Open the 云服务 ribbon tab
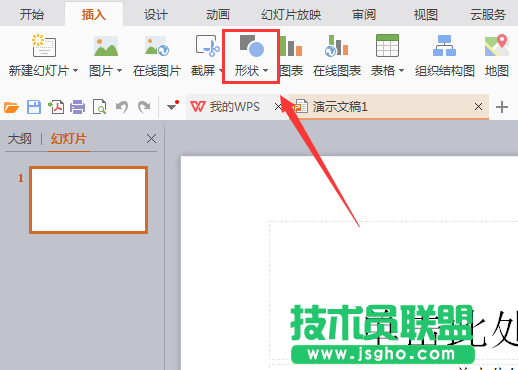The image size is (518, 370). [488, 15]
